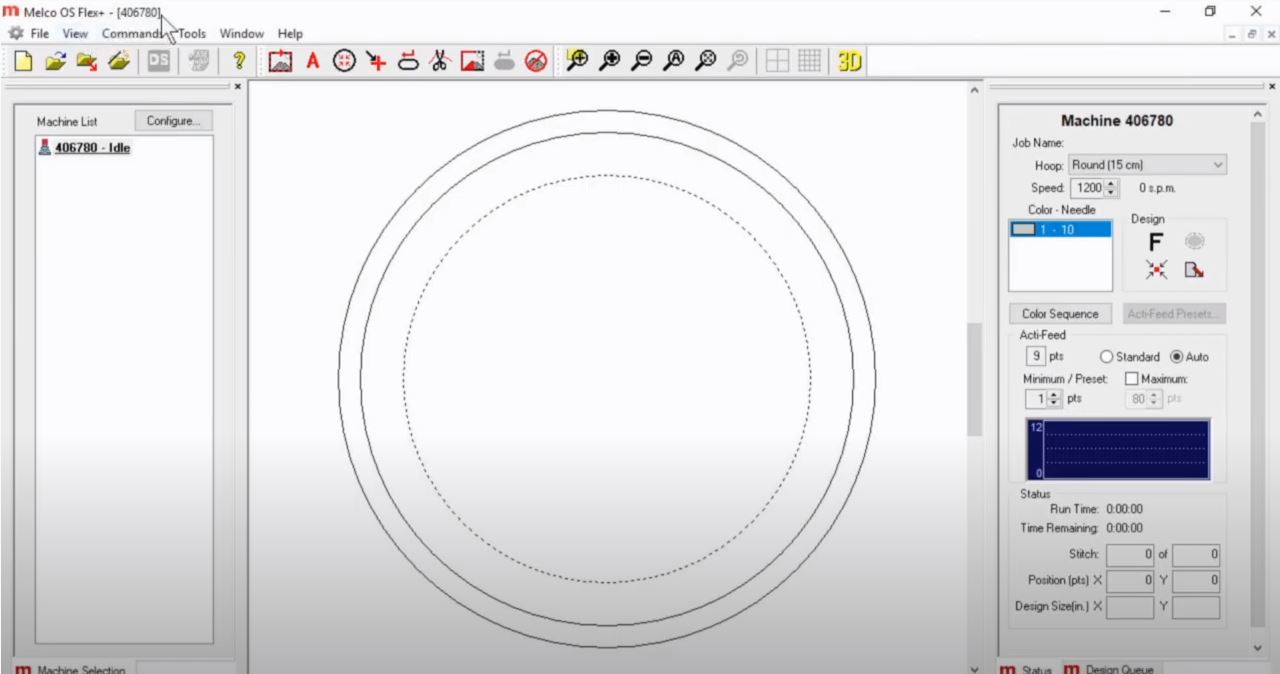Screen dimensions: 1280x674
Task: Select color-needle entry 1 - 10
Action: (x=1060, y=229)
